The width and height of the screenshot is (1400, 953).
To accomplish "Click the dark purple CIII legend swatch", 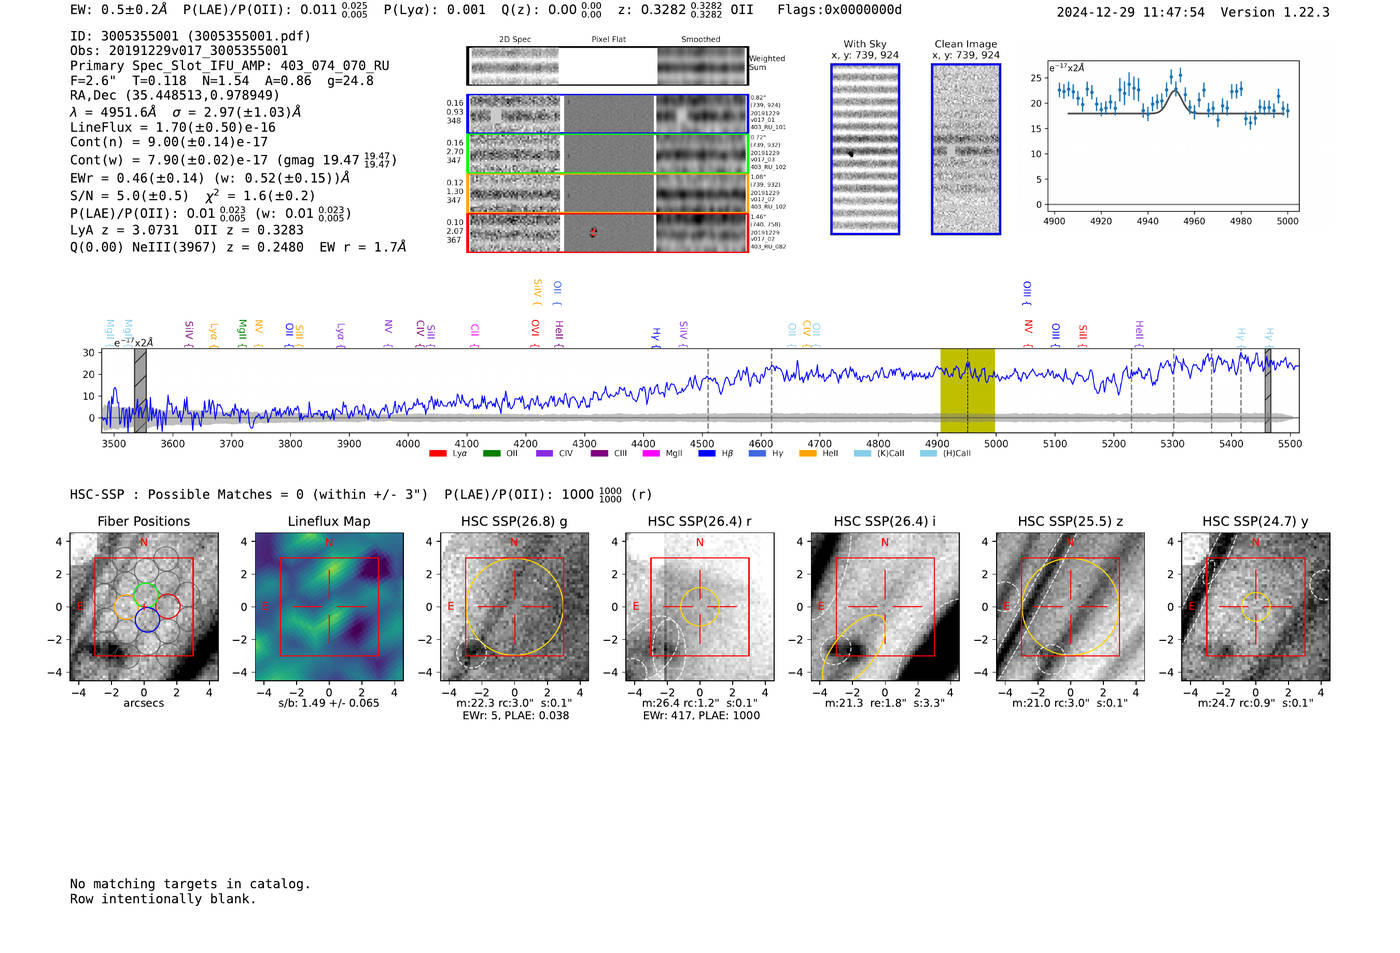I will tap(598, 454).
